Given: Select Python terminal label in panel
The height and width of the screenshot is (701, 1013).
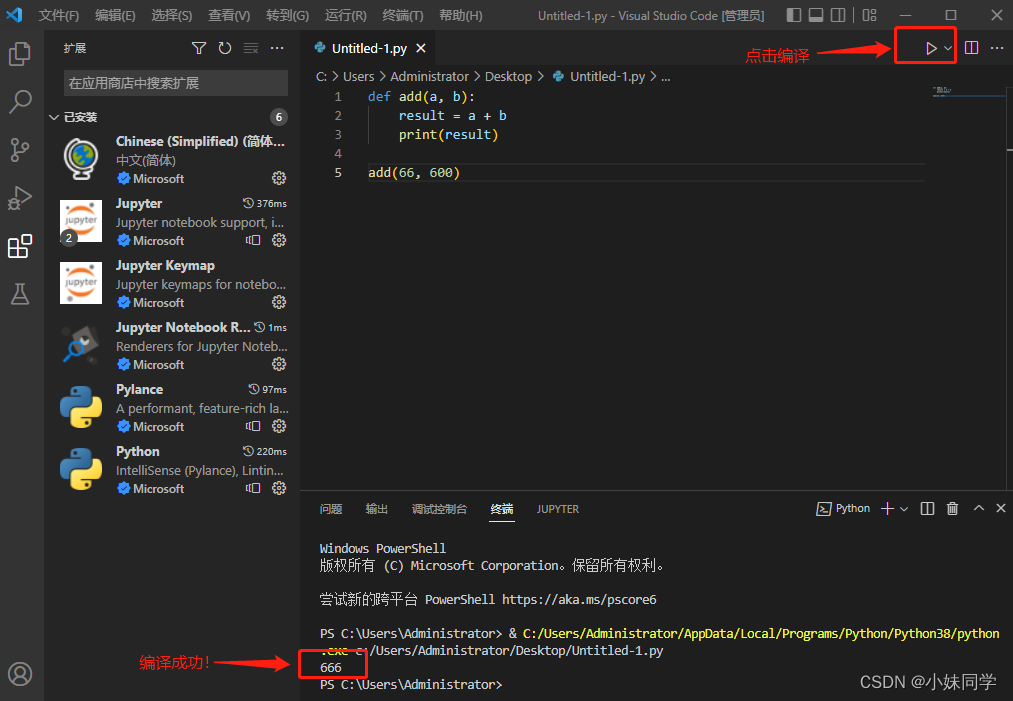Looking at the screenshot, I should click(x=844, y=509).
